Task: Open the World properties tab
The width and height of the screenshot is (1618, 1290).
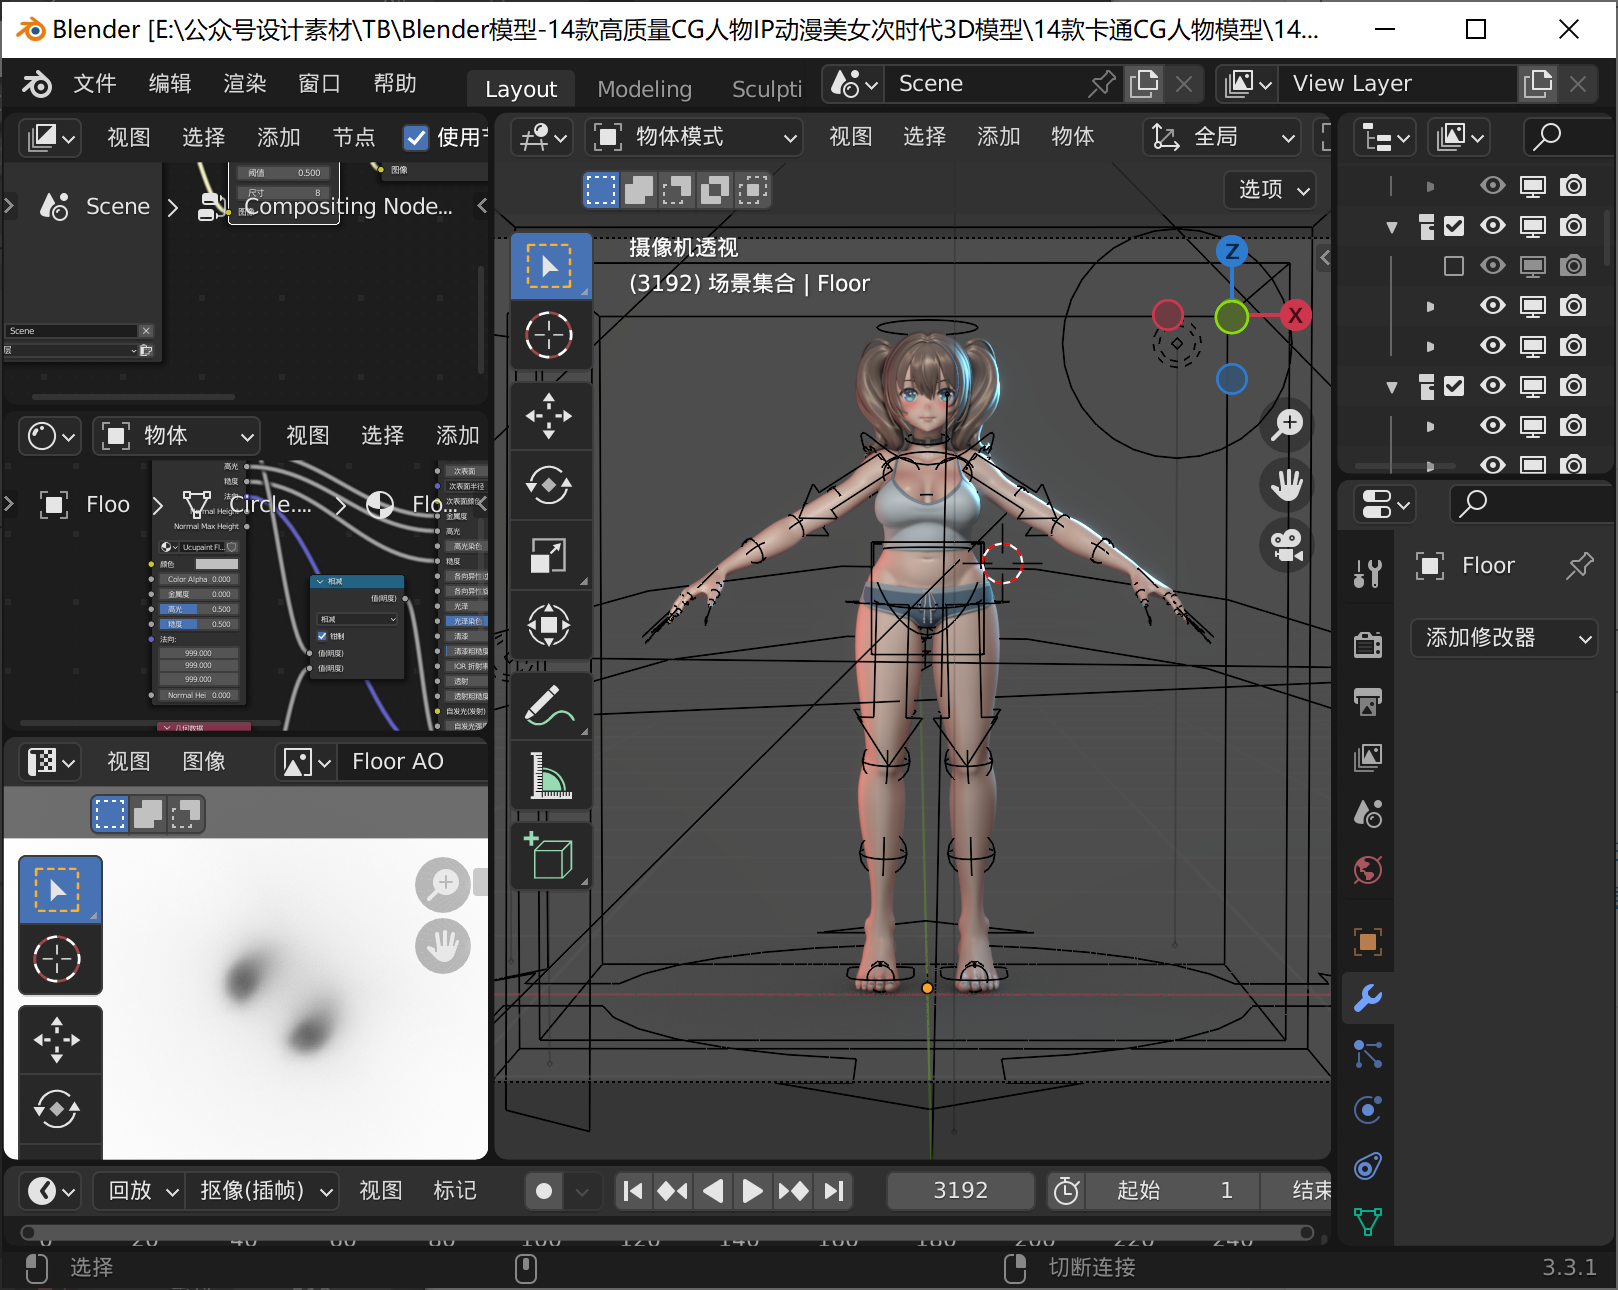Action: [x=1368, y=869]
